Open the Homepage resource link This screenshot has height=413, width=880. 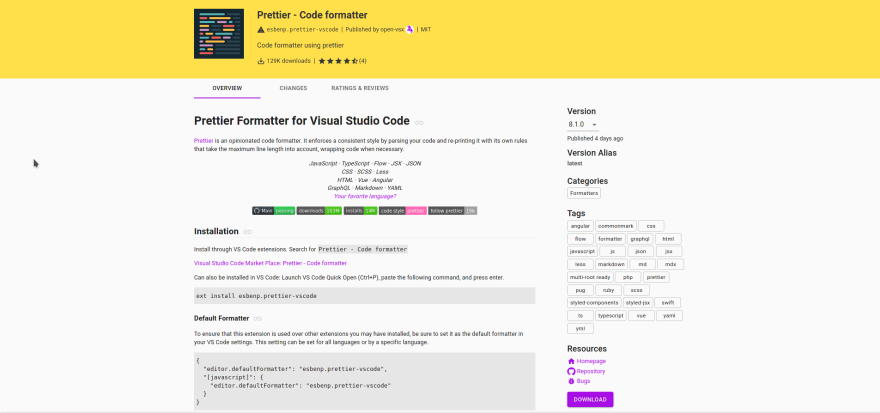coord(591,361)
